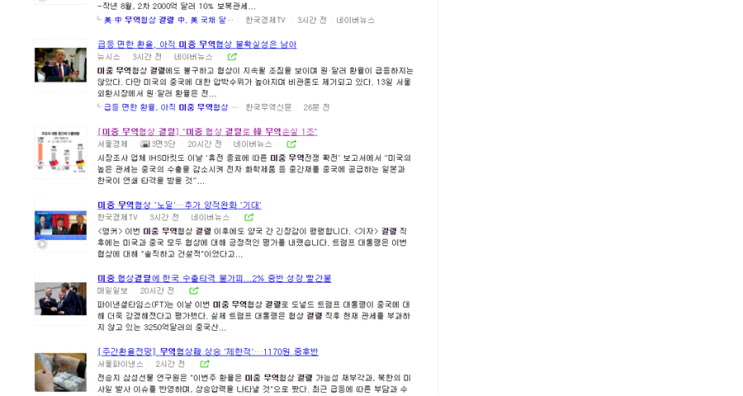
Task: Click snippet '-작년 8월, 2차 2000억 달러 10% 보복관세'
Action: pyautogui.click(x=176, y=7)
